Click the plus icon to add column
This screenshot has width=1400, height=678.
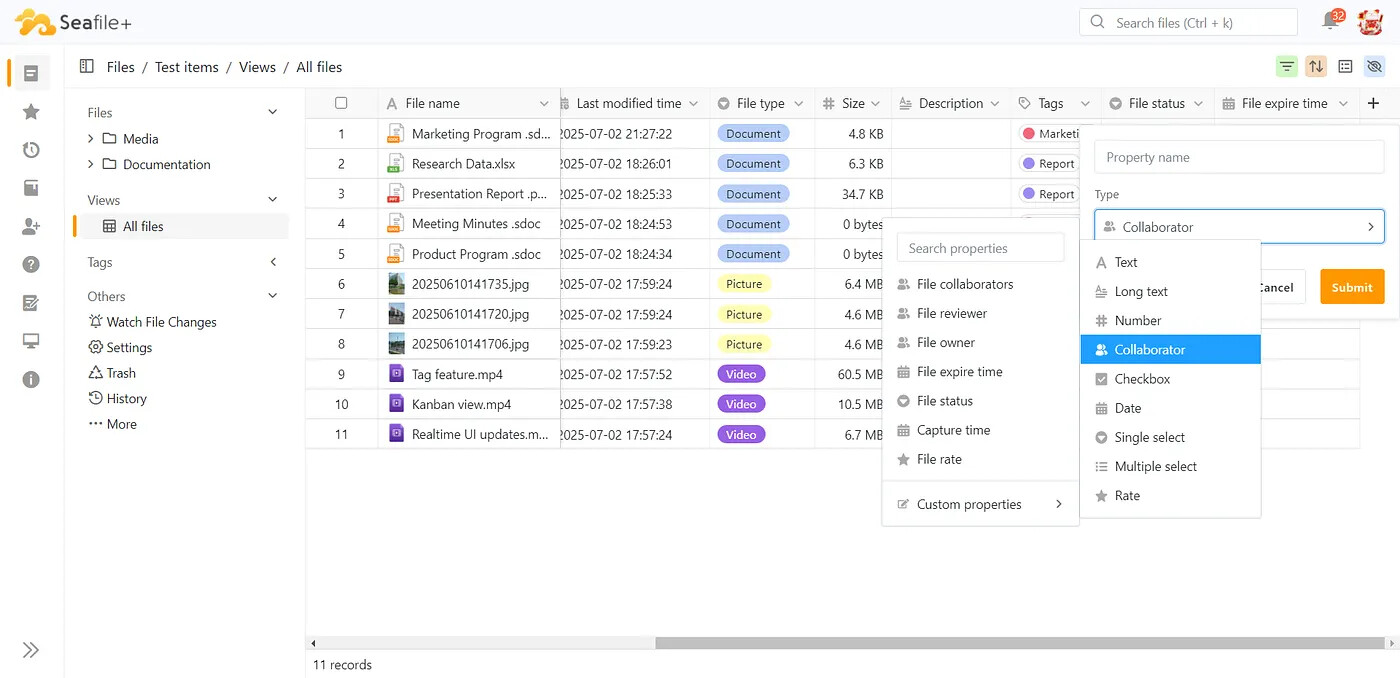tap(1373, 103)
